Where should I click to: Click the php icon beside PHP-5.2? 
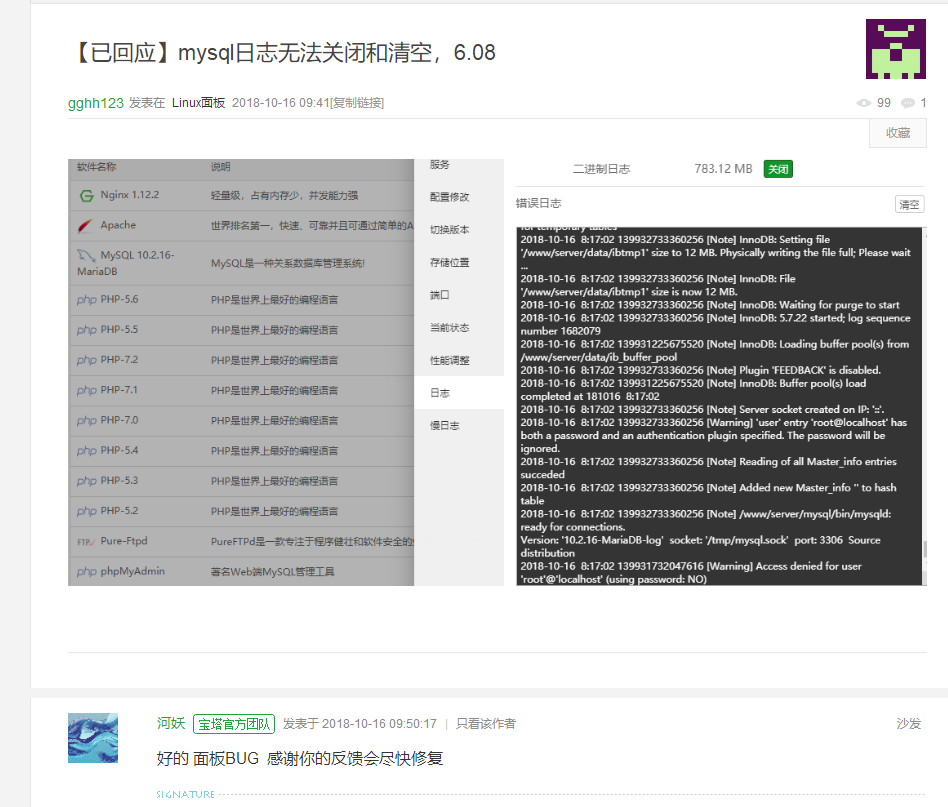click(x=86, y=511)
